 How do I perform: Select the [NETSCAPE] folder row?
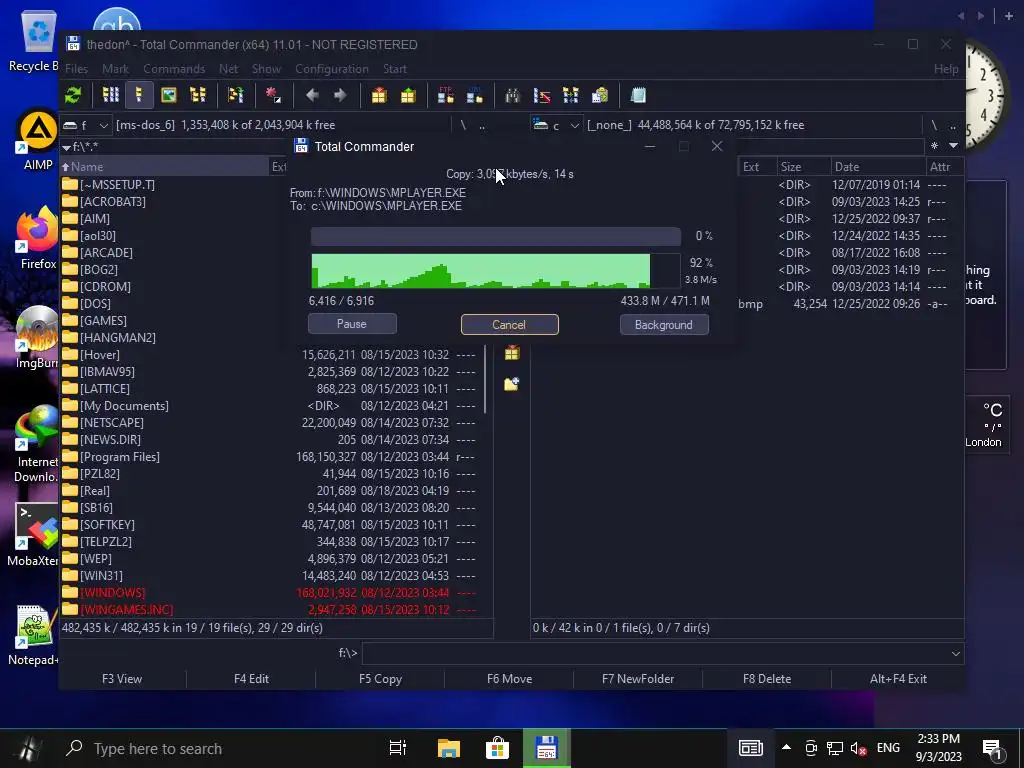coord(273,423)
